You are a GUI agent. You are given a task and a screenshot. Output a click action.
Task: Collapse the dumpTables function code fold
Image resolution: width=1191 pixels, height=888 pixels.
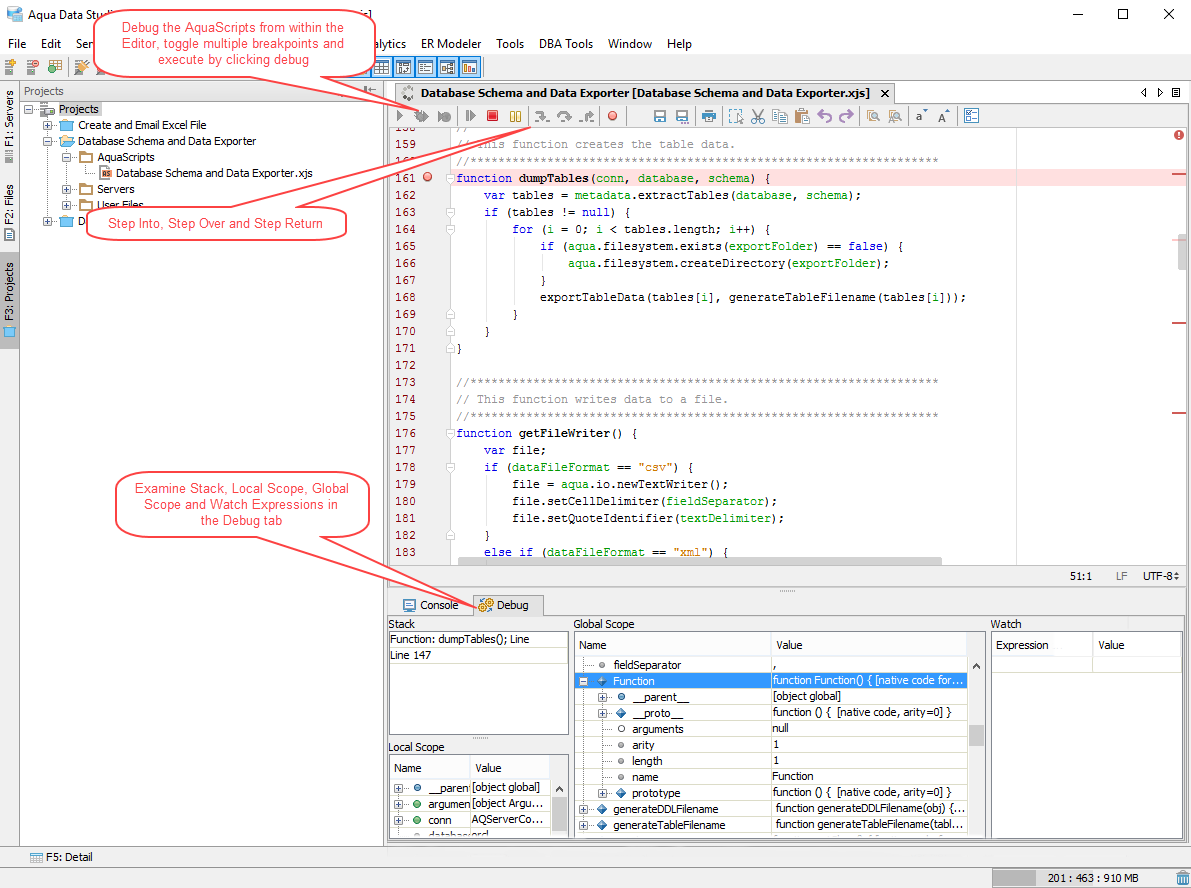[450, 179]
